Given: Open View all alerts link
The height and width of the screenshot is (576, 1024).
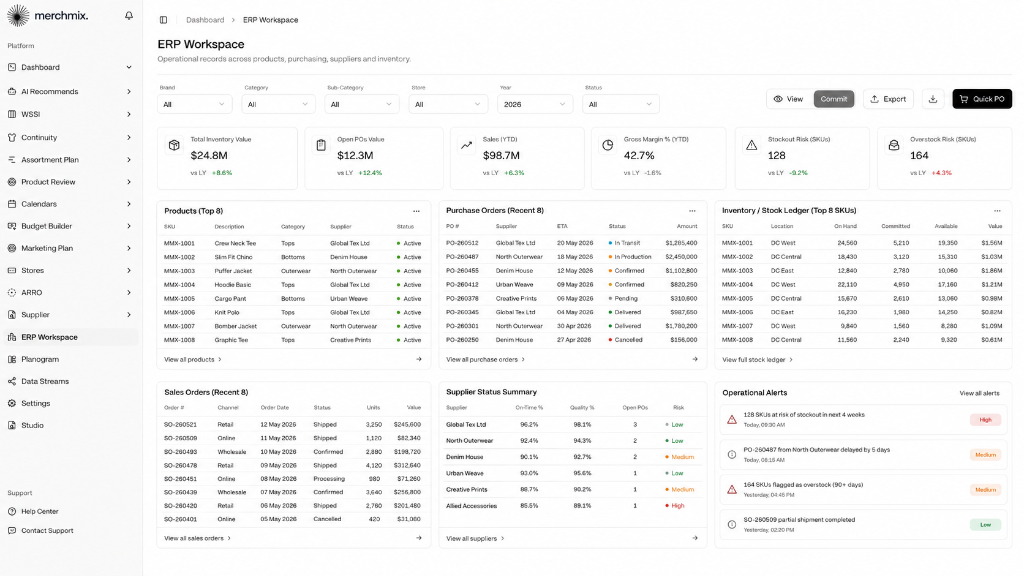Looking at the screenshot, I should (x=979, y=393).
